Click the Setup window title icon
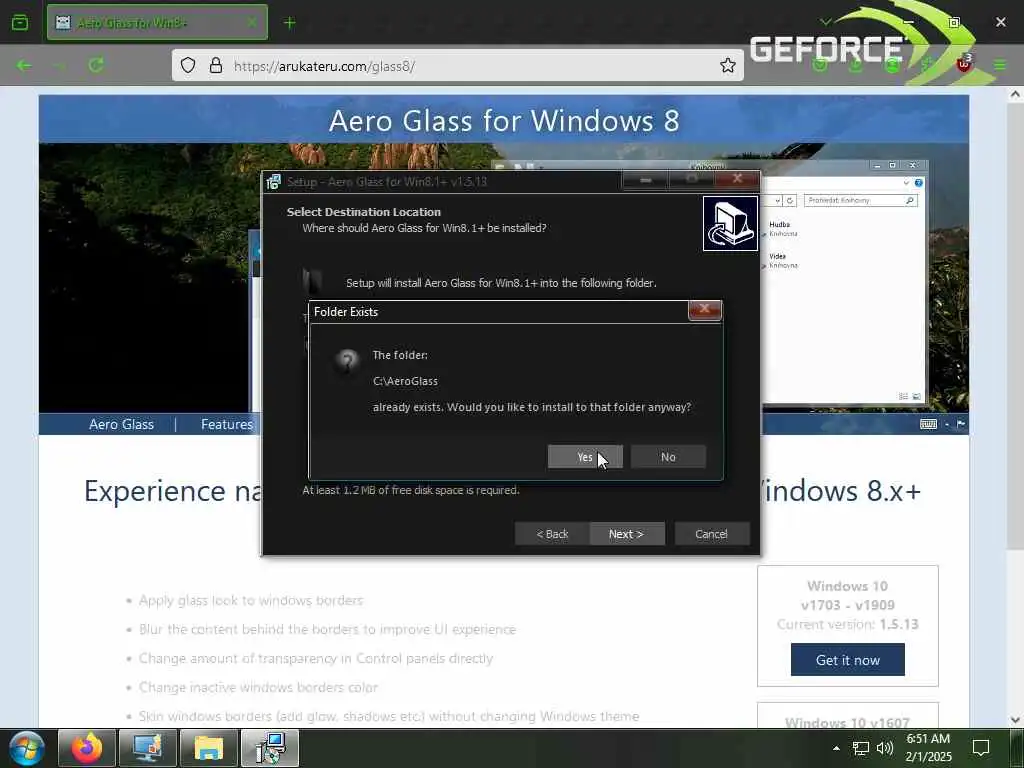This screenshot has height=768, width=1024. click(274, 182)
